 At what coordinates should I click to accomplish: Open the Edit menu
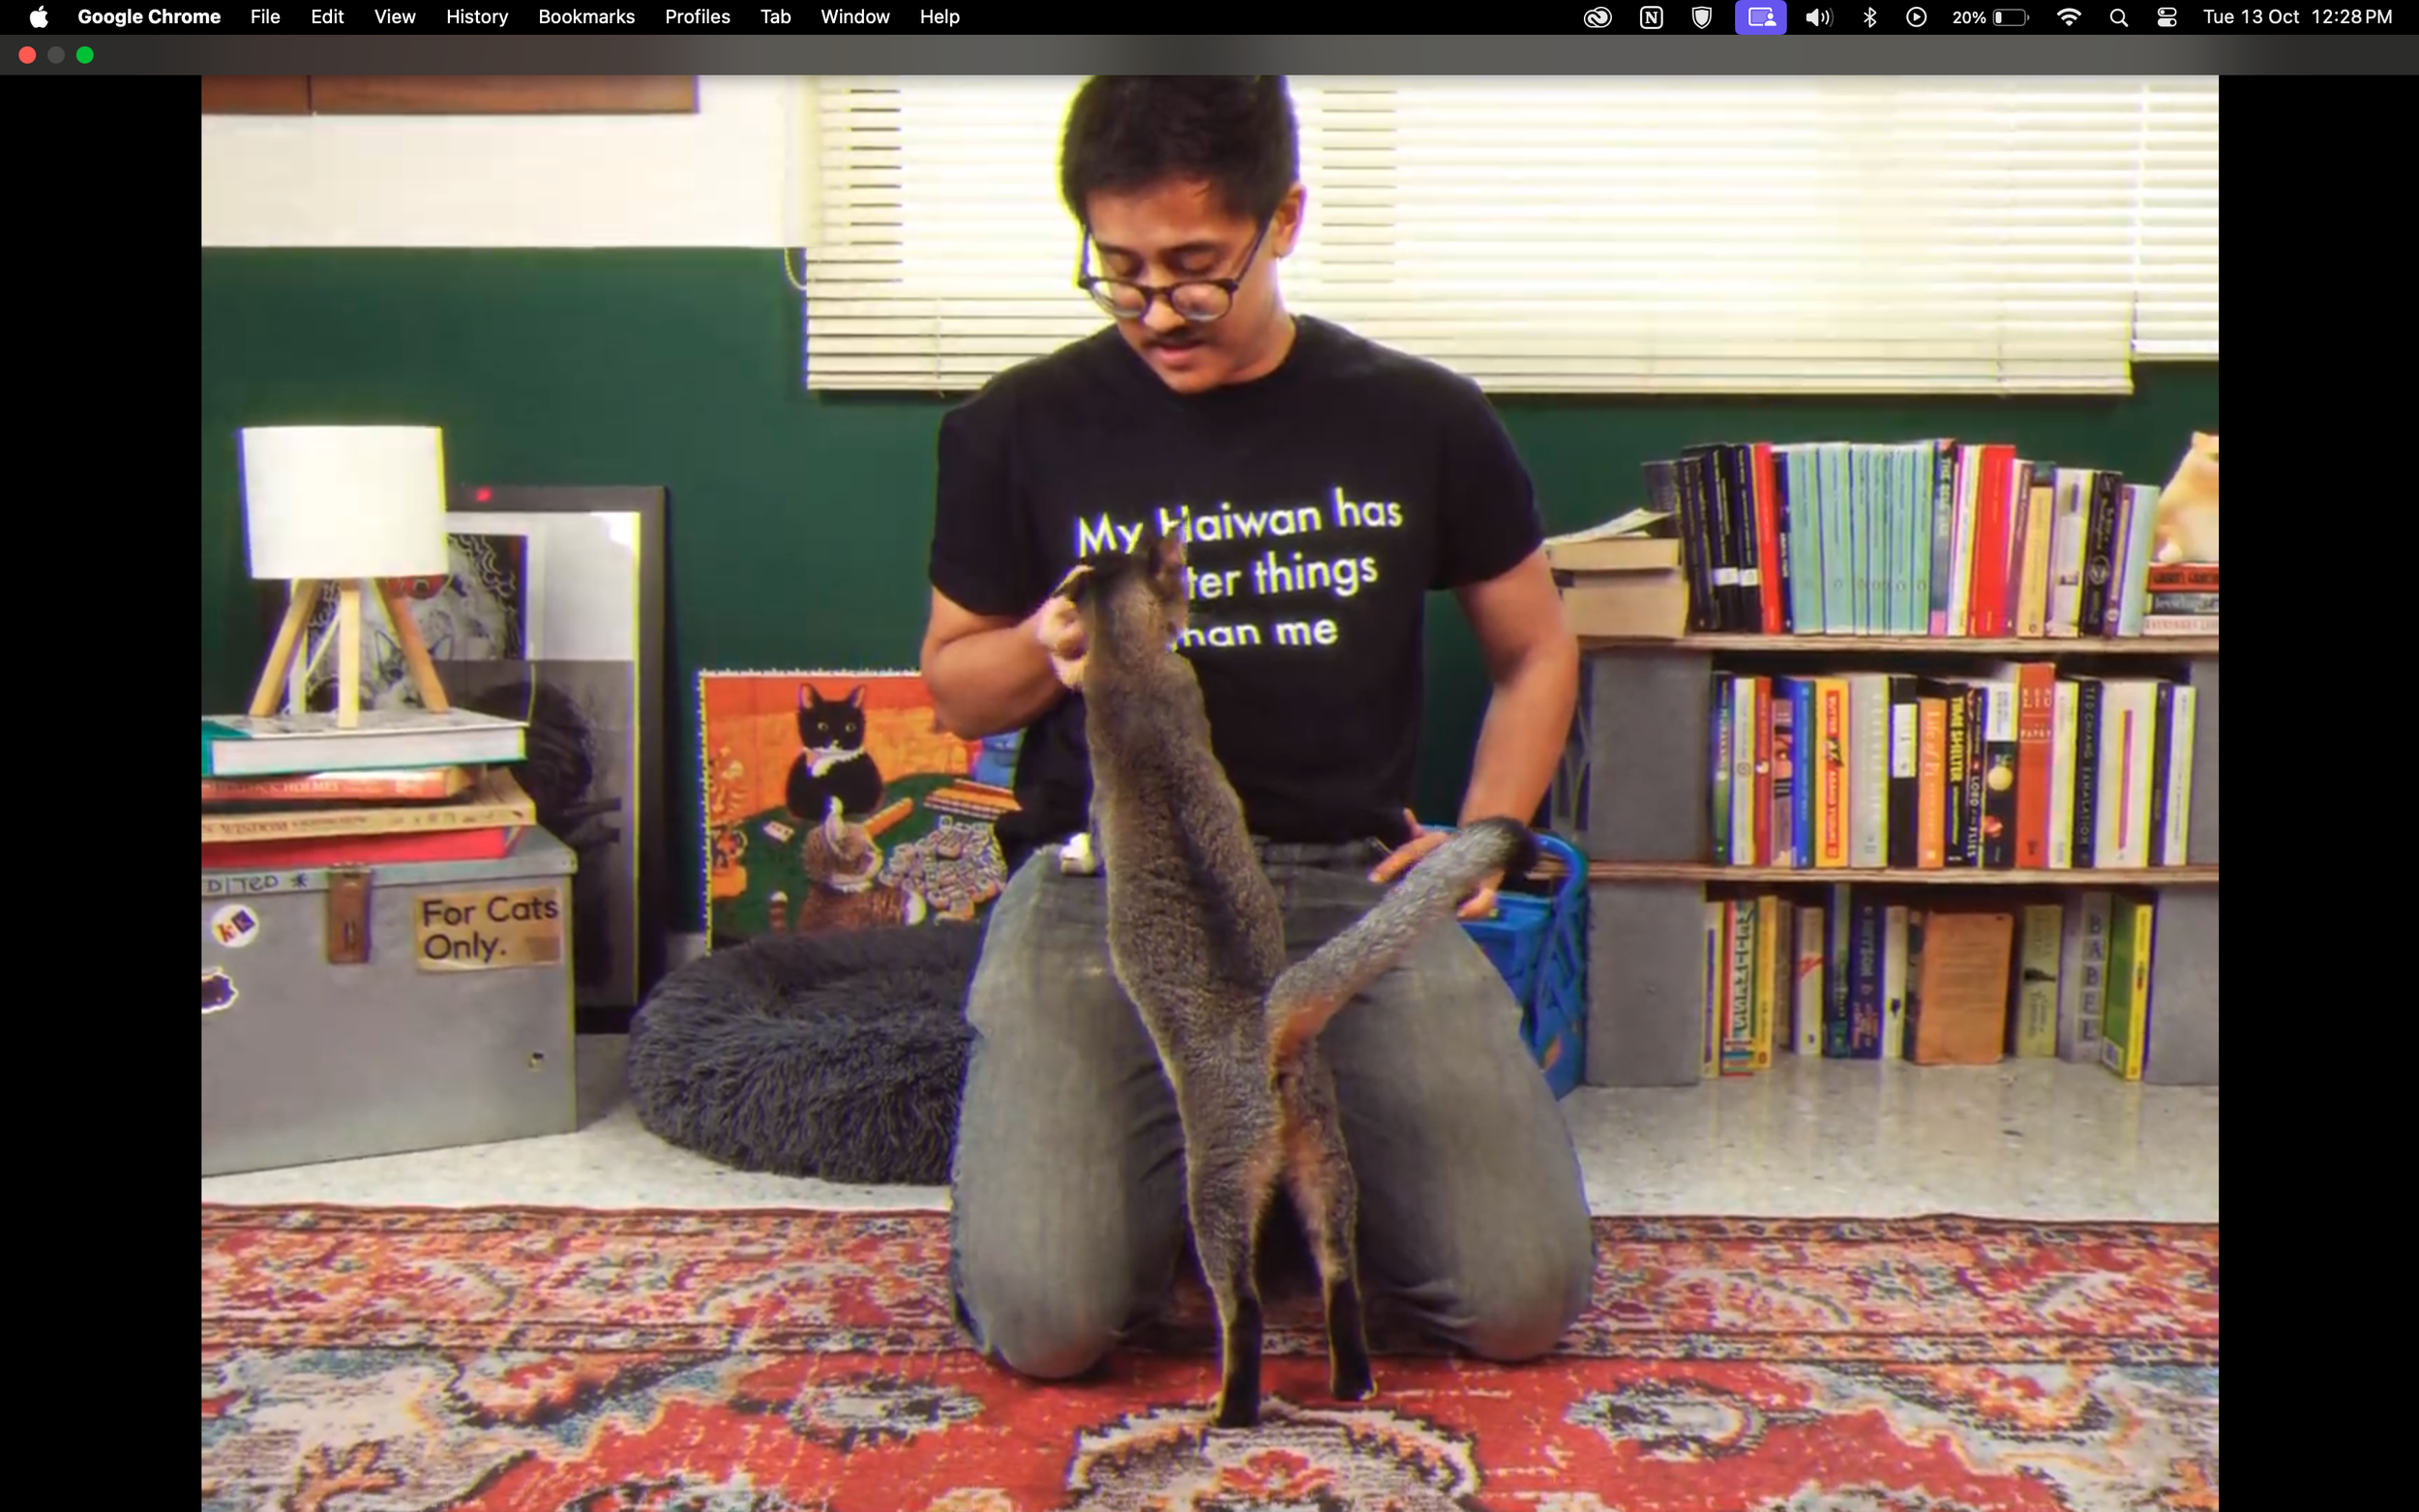coord(327,17)
